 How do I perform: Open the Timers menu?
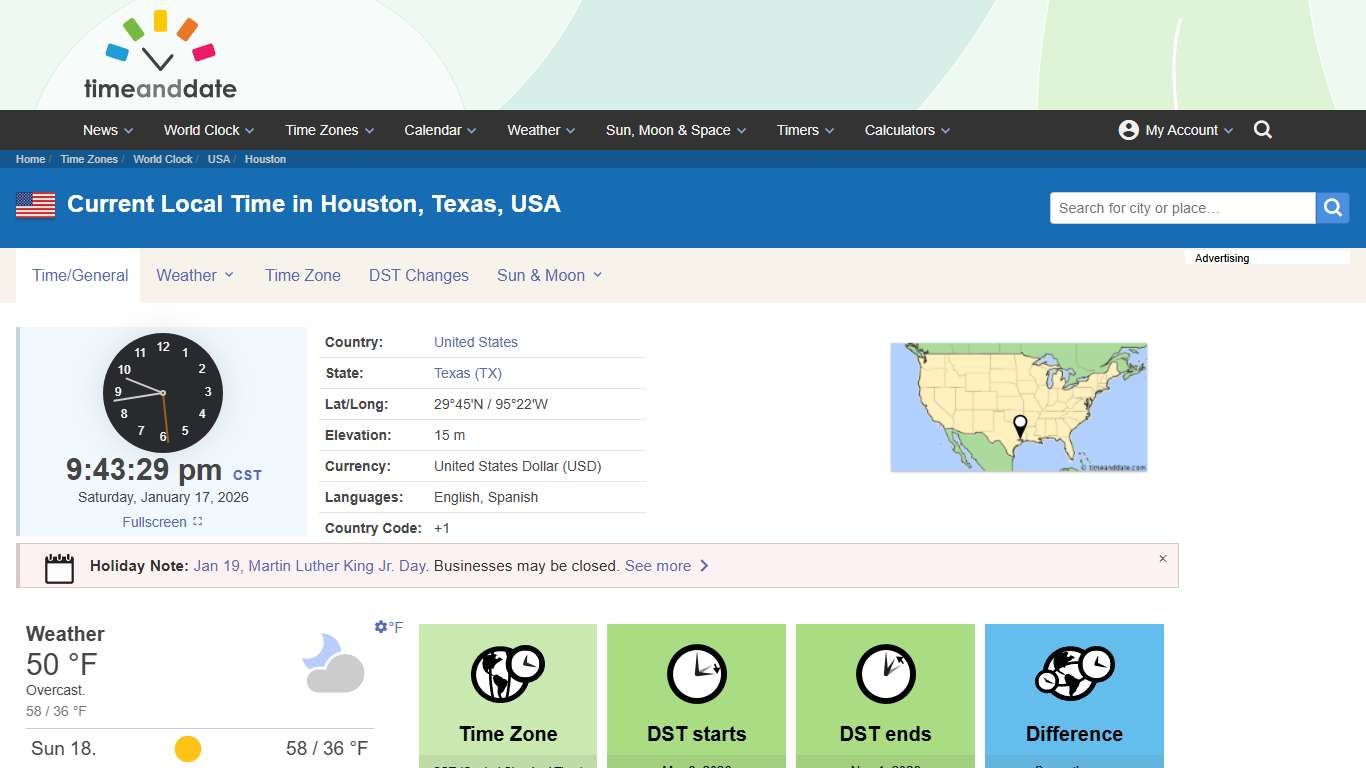804,130
